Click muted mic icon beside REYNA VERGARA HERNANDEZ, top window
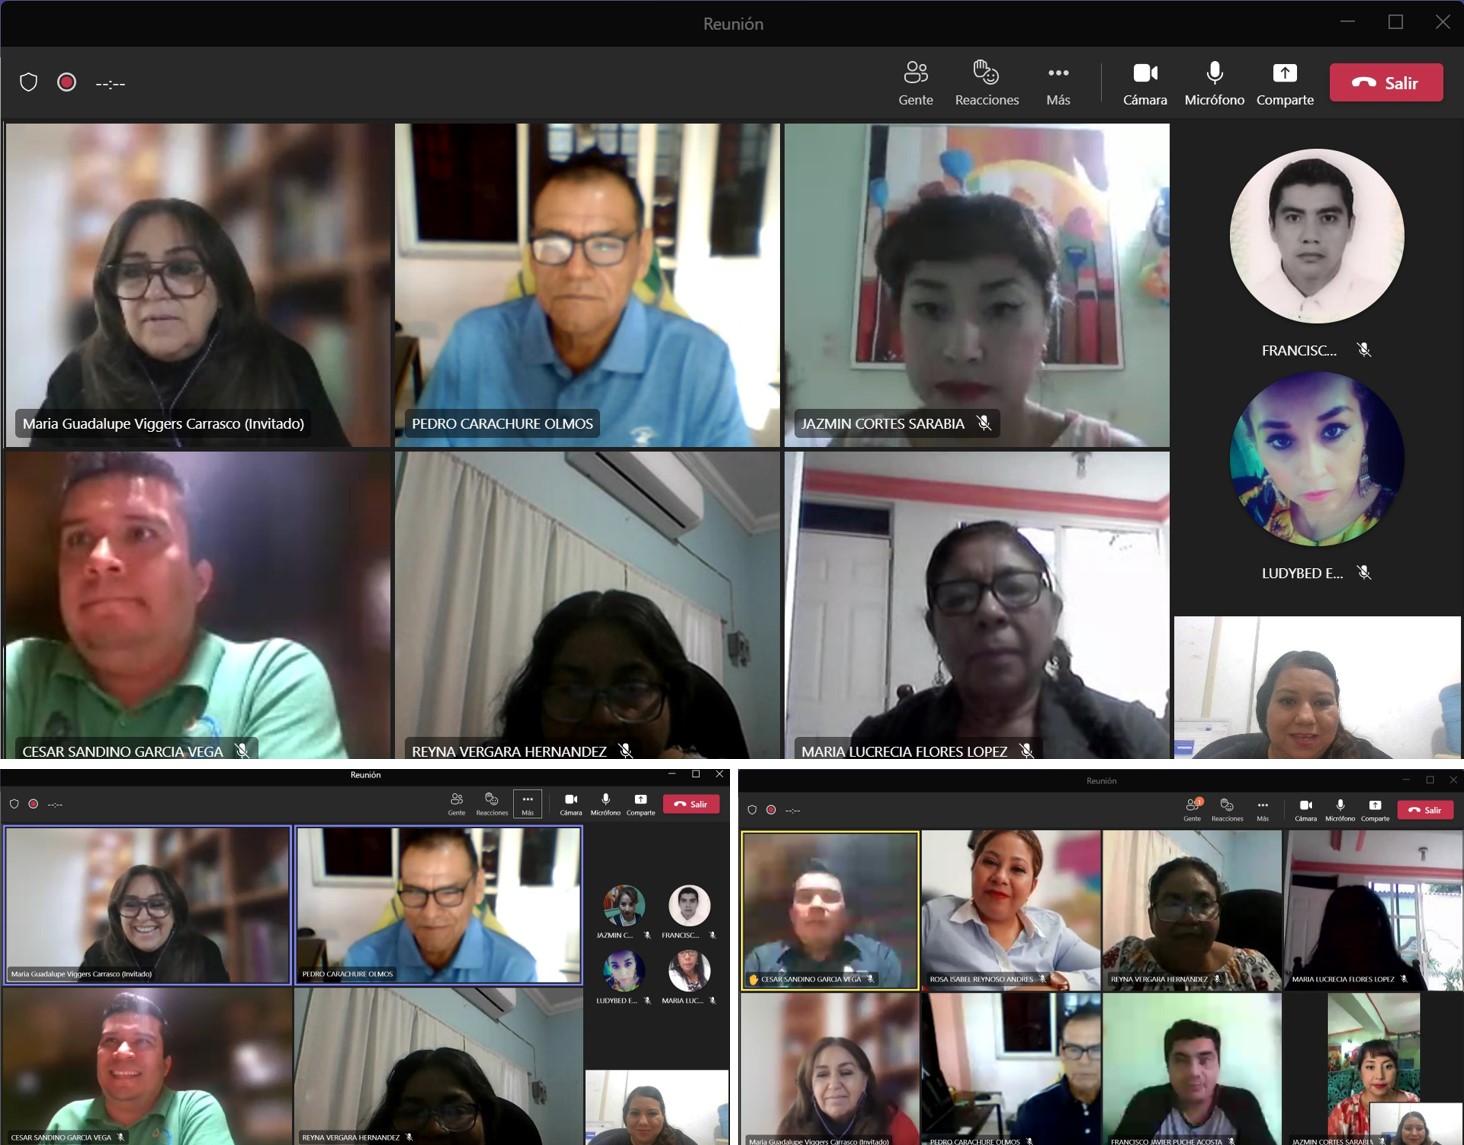The width and height of the screenshot is (1464, 1145). (626, 750)
